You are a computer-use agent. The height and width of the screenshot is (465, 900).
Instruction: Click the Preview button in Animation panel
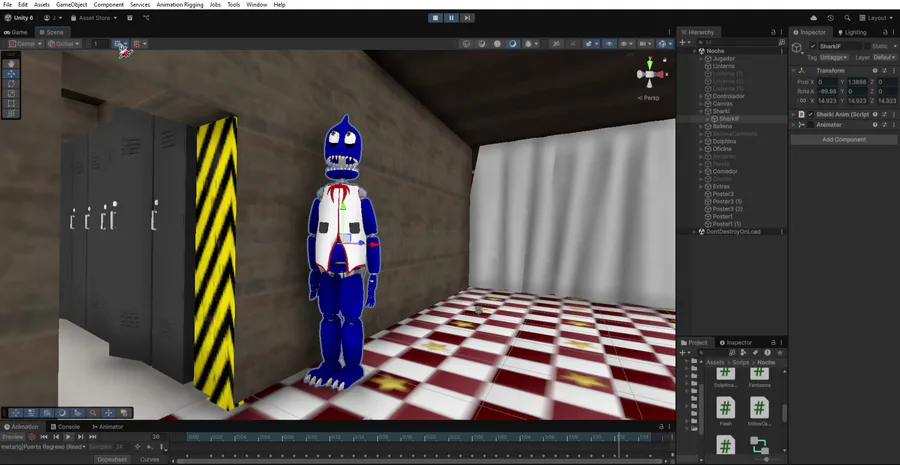pyautogui.click(x=13, y=437)
